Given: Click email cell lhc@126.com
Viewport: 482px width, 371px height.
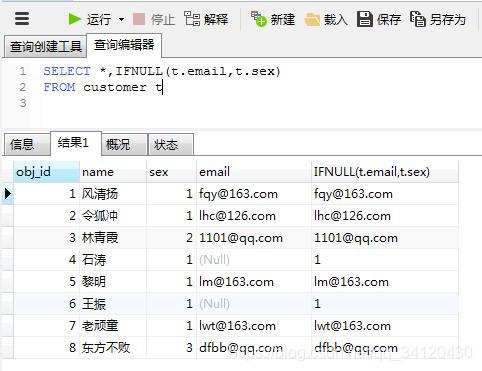Looking at the screenshot, I should [254, 216].
